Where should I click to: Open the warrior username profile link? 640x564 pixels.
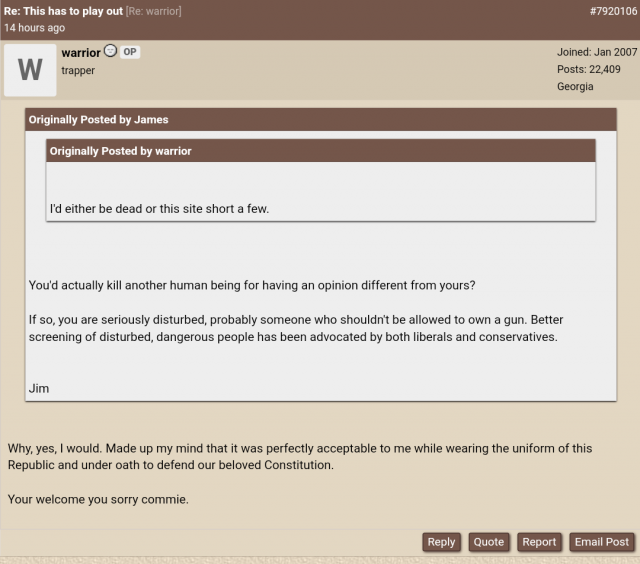click(81, 53)
